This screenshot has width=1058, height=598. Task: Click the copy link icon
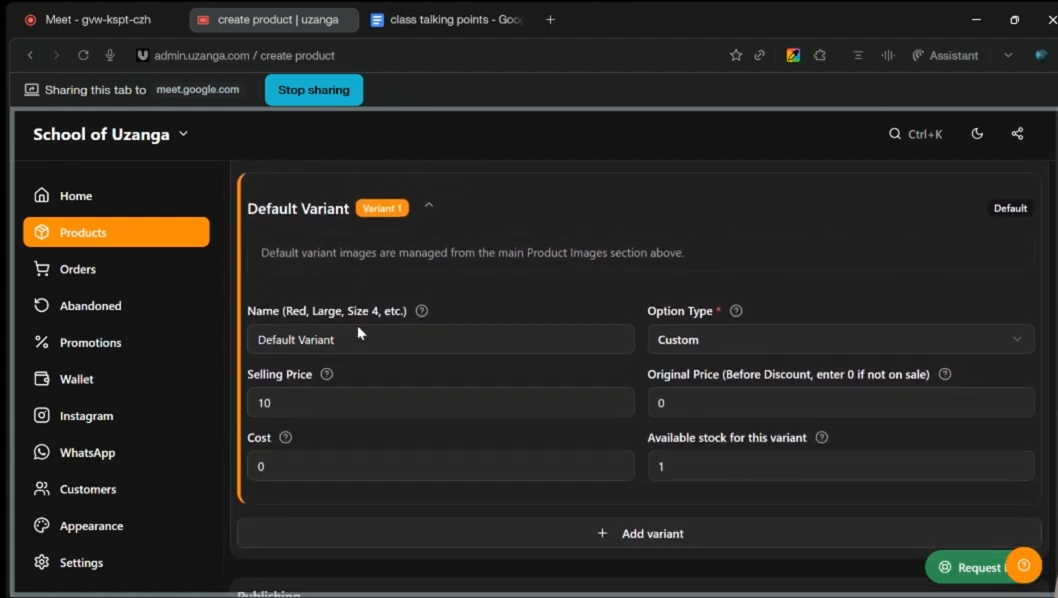pos(760,55)
